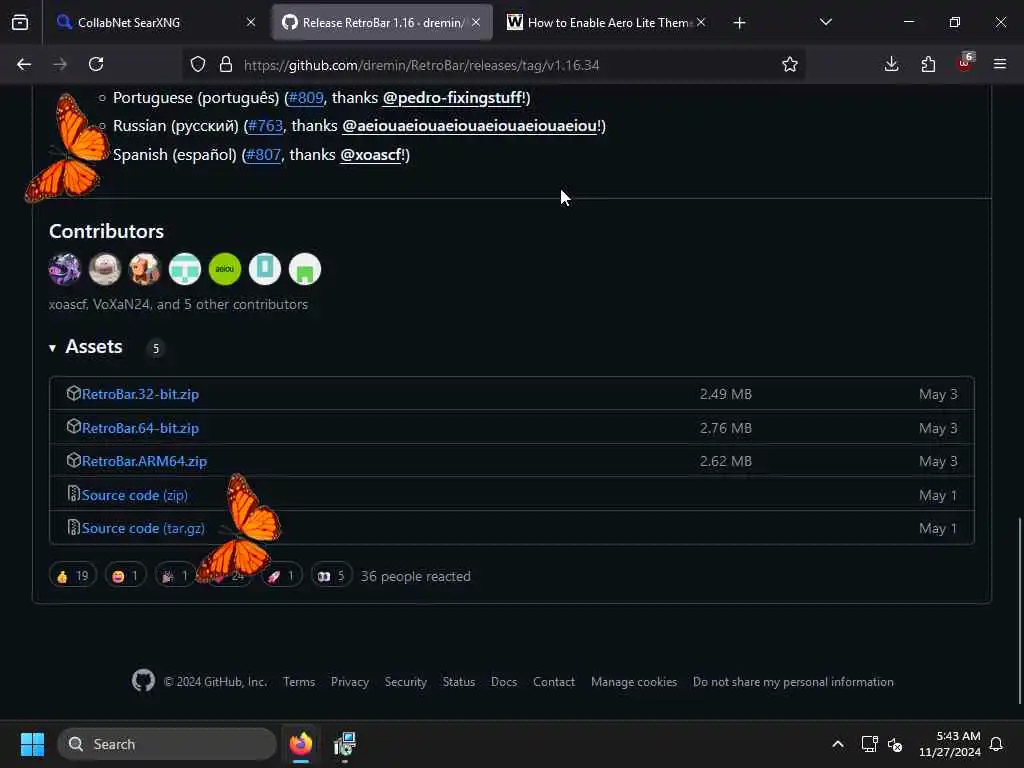Reload the current page
This screenshot has width=1024, height=768.
tap(96, 64)
